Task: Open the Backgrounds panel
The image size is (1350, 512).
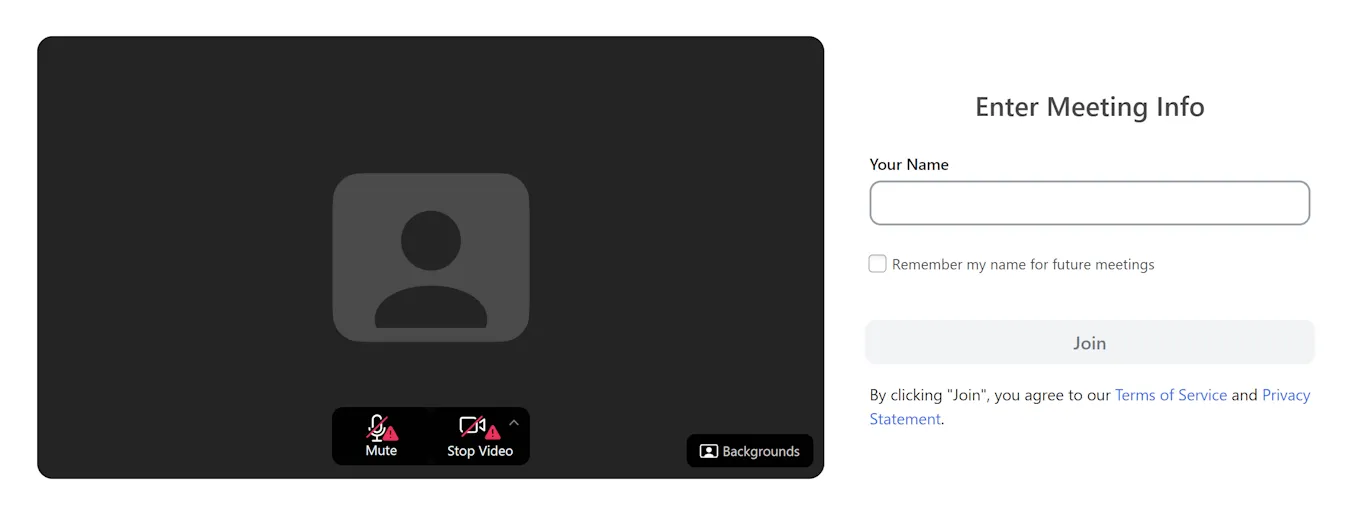Action: coord(750,451)
